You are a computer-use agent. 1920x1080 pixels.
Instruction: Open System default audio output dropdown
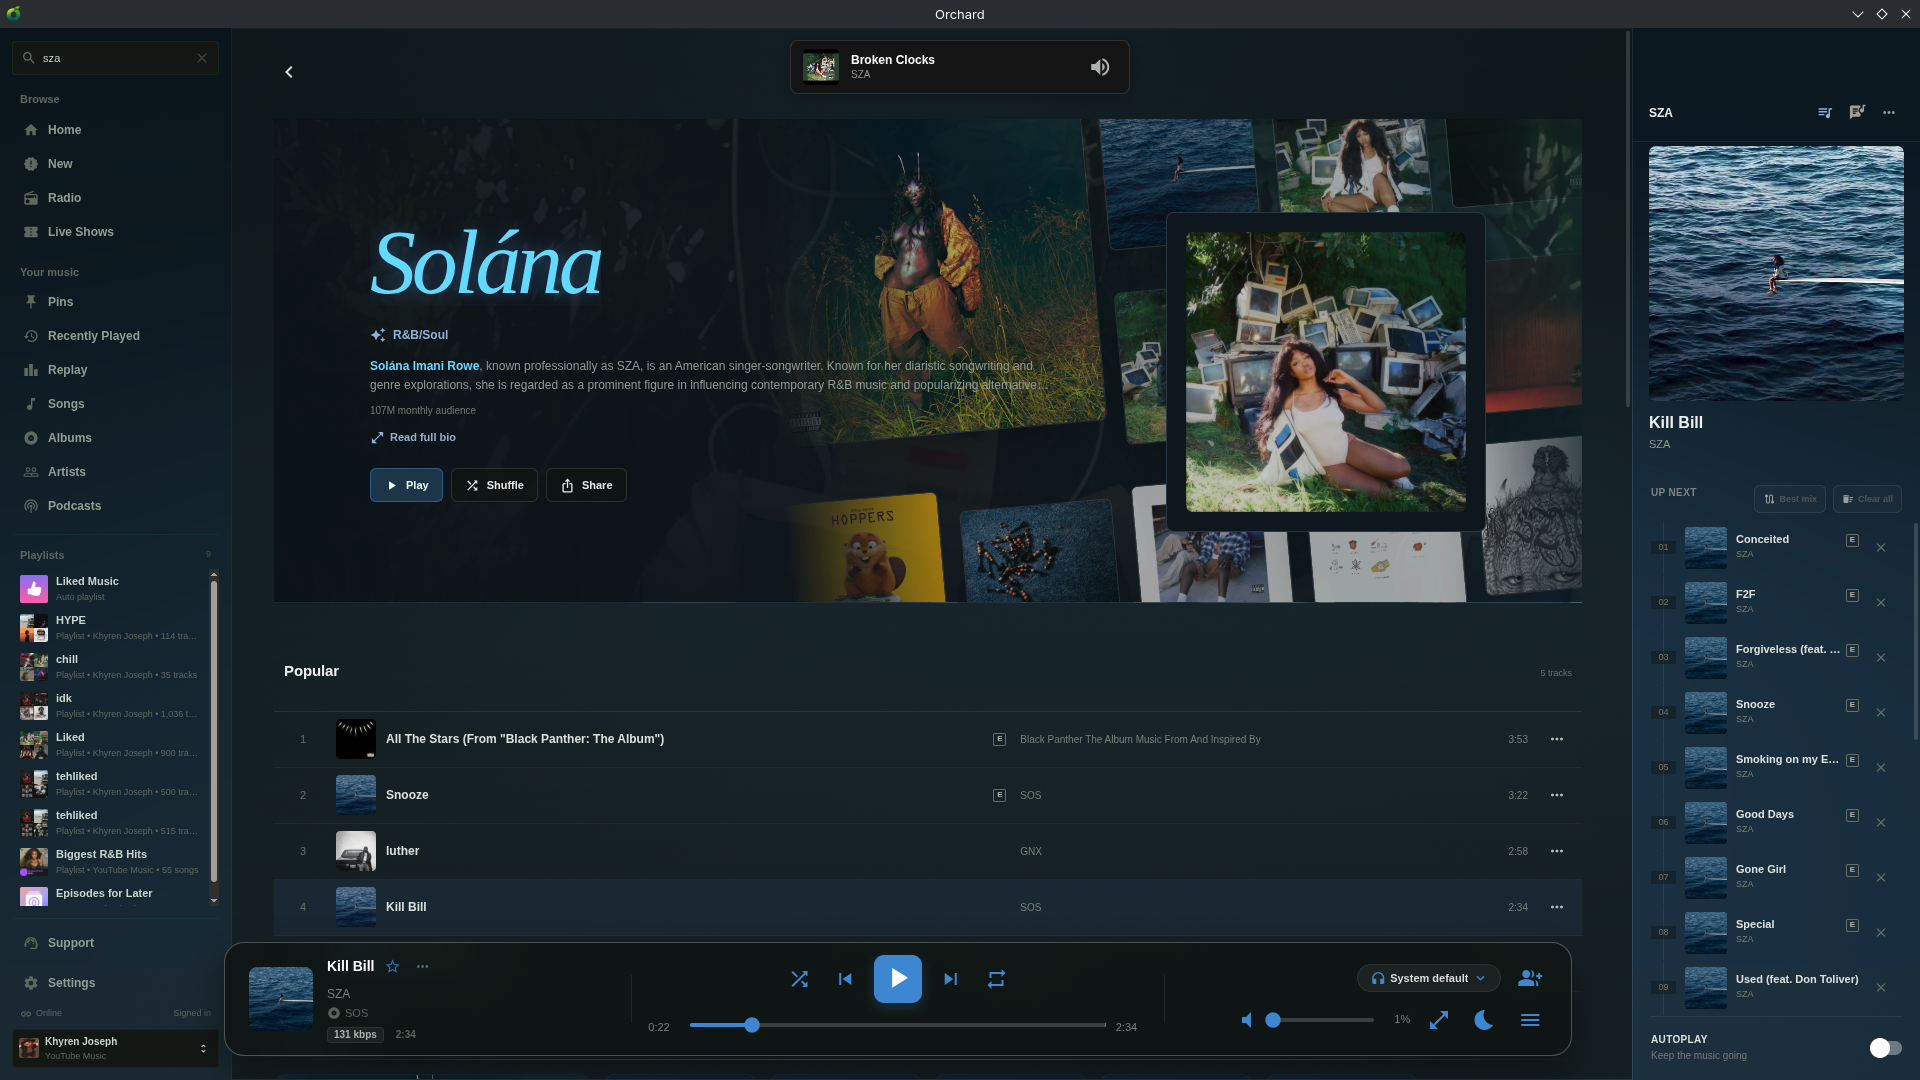1429,978
